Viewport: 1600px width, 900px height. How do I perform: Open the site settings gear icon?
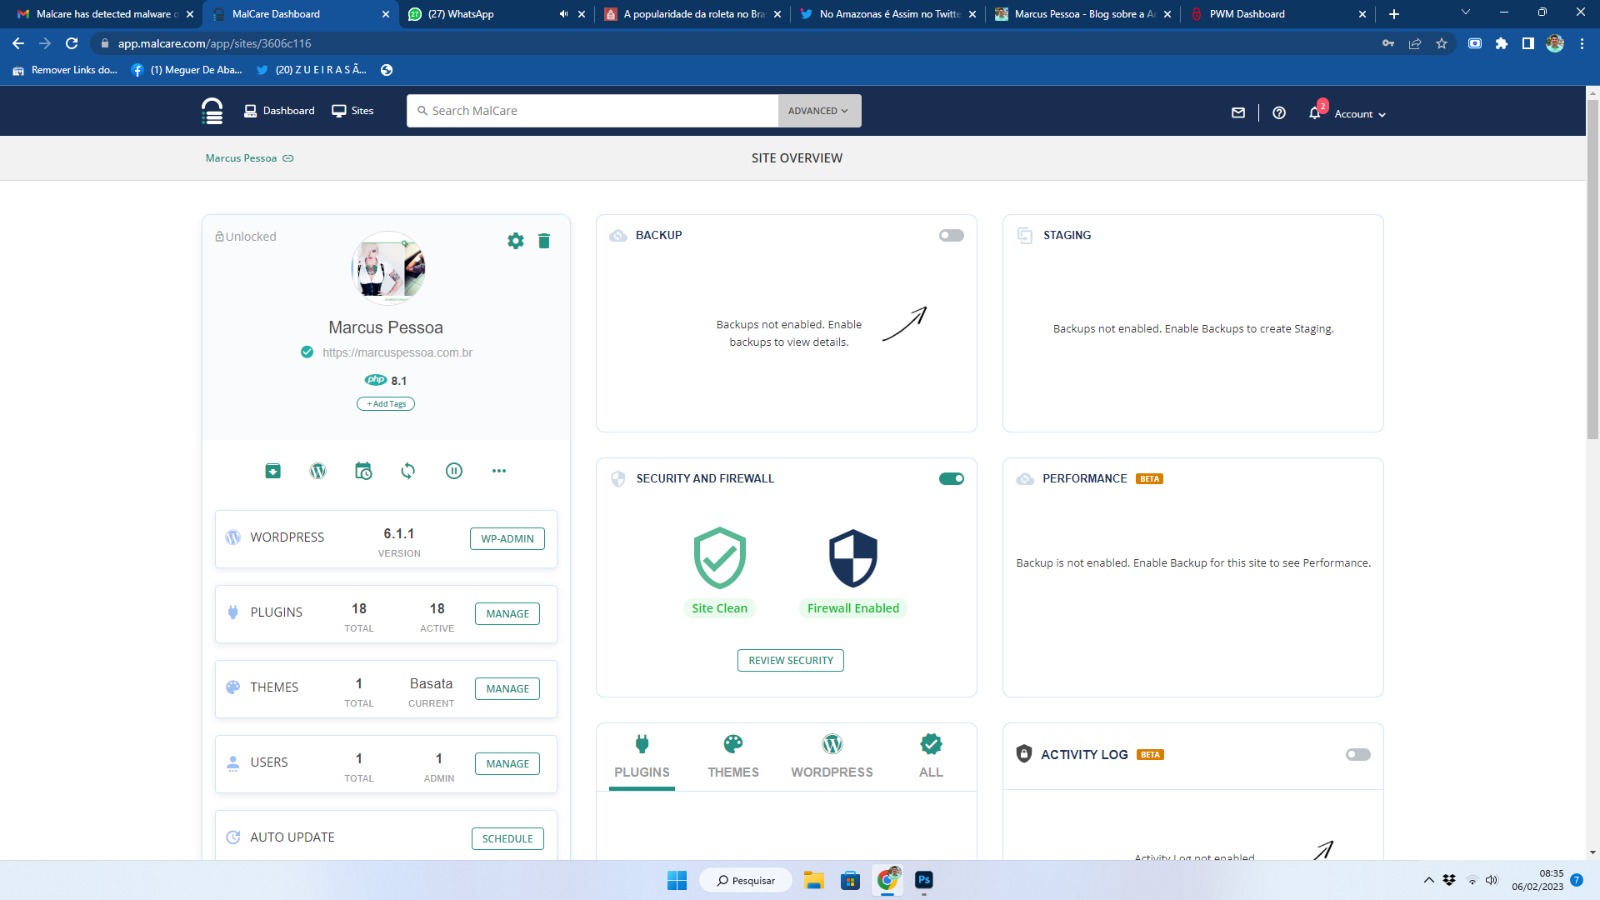[515, 241]
